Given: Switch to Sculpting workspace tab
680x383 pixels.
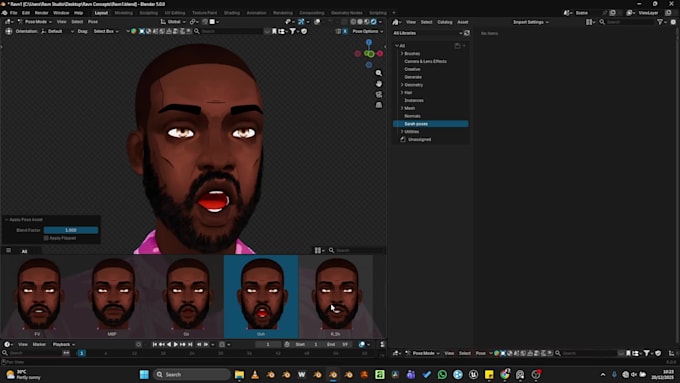Looking at the screenshot, I should click(x=149, y=13).
